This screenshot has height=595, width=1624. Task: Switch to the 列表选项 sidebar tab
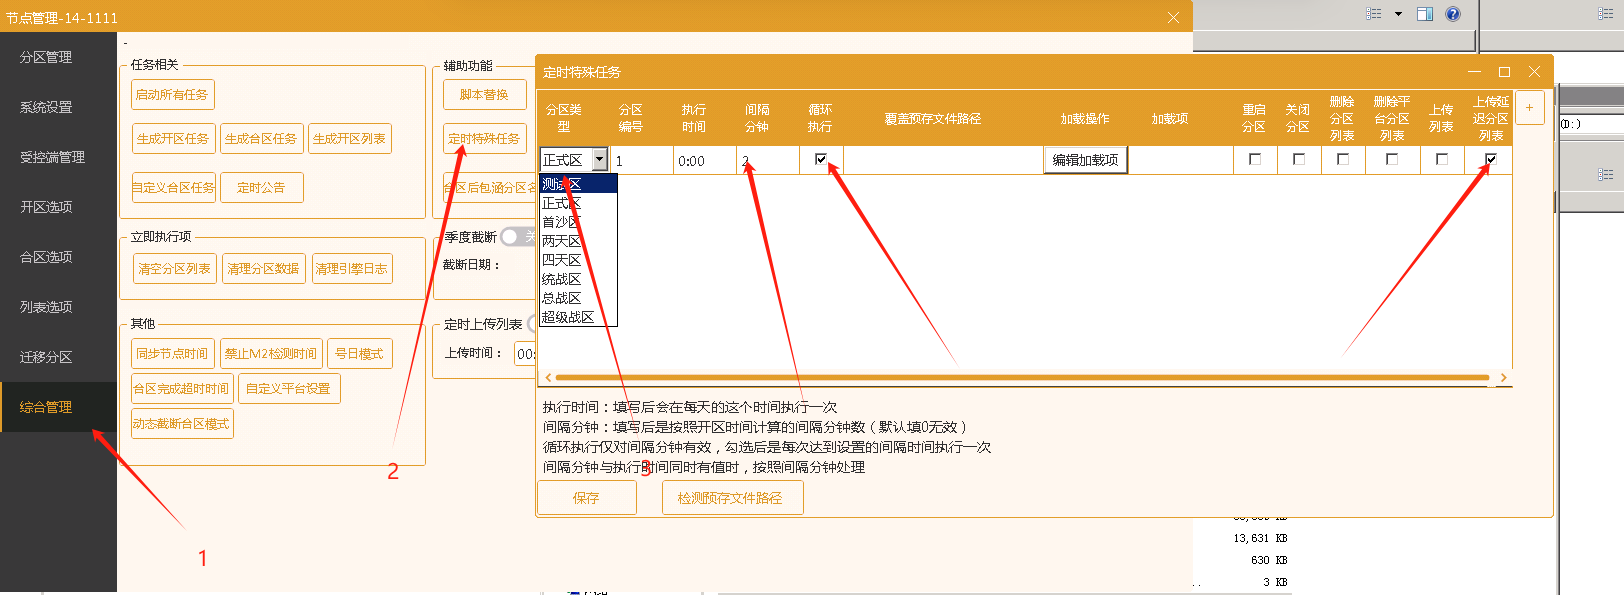pos(58,307)
